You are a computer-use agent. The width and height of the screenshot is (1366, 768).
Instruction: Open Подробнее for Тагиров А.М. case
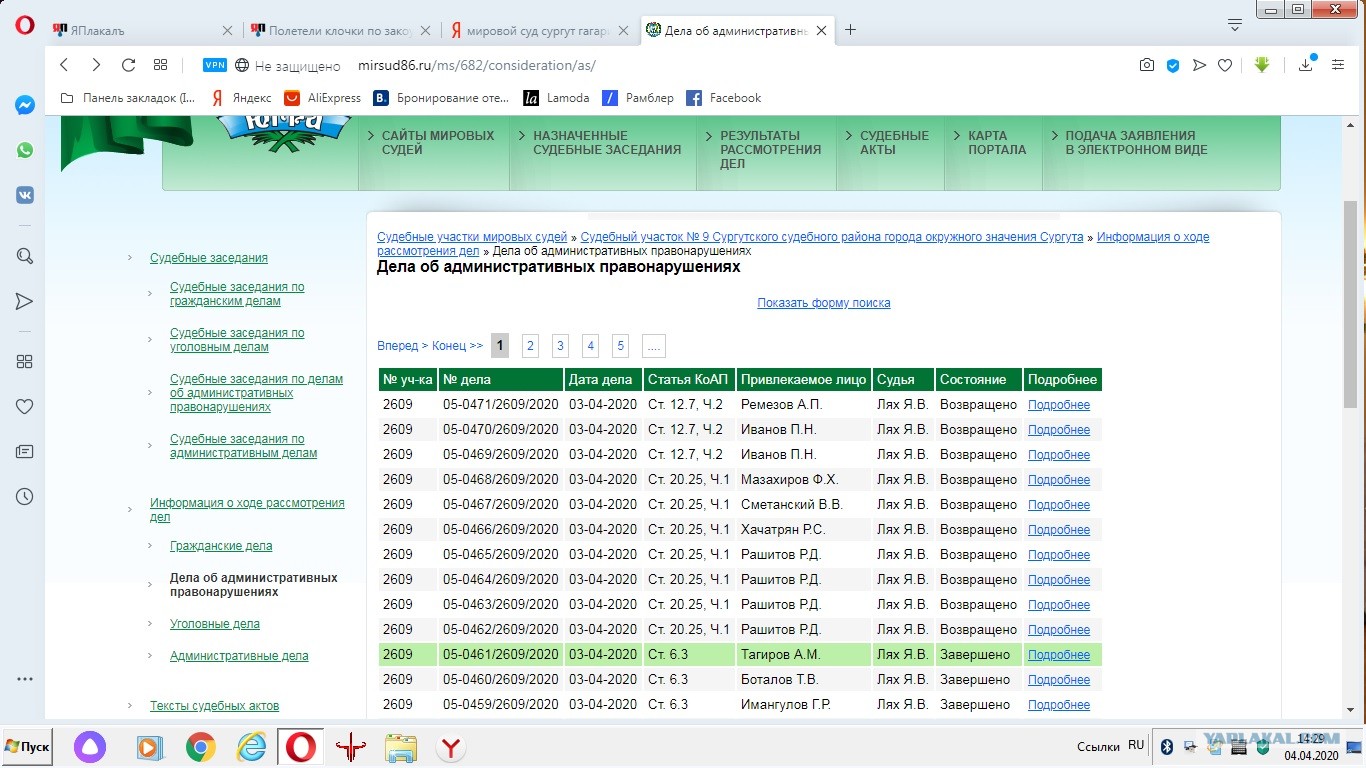pyautogui.click(x=1059, y=655)
